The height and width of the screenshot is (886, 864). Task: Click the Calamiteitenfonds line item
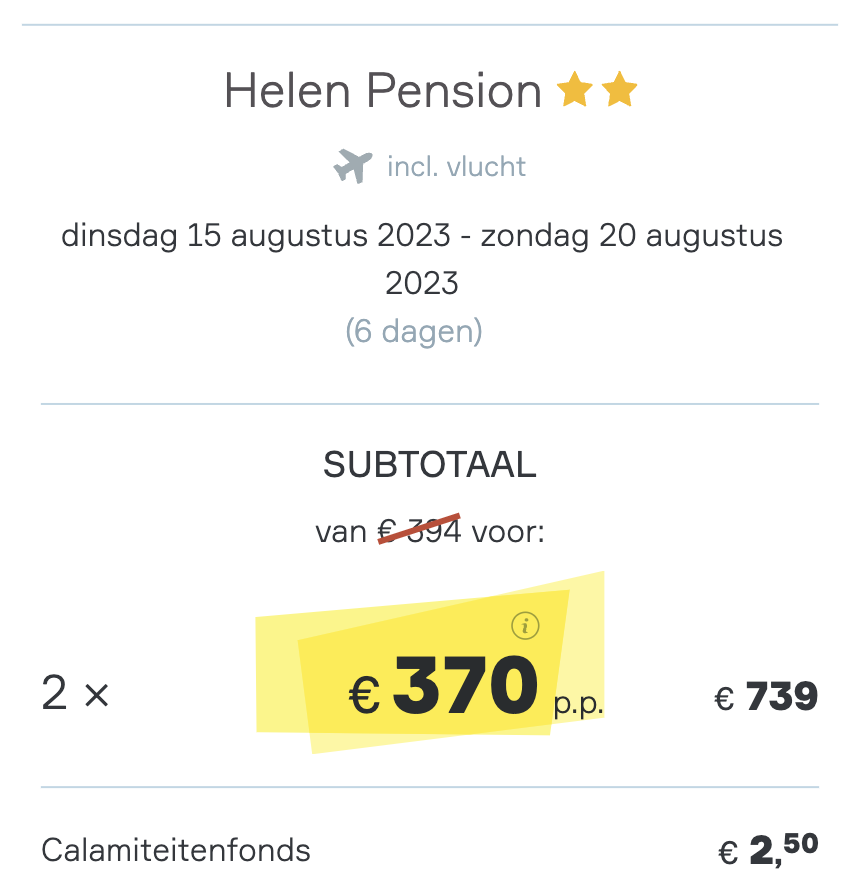click(176, 850)
